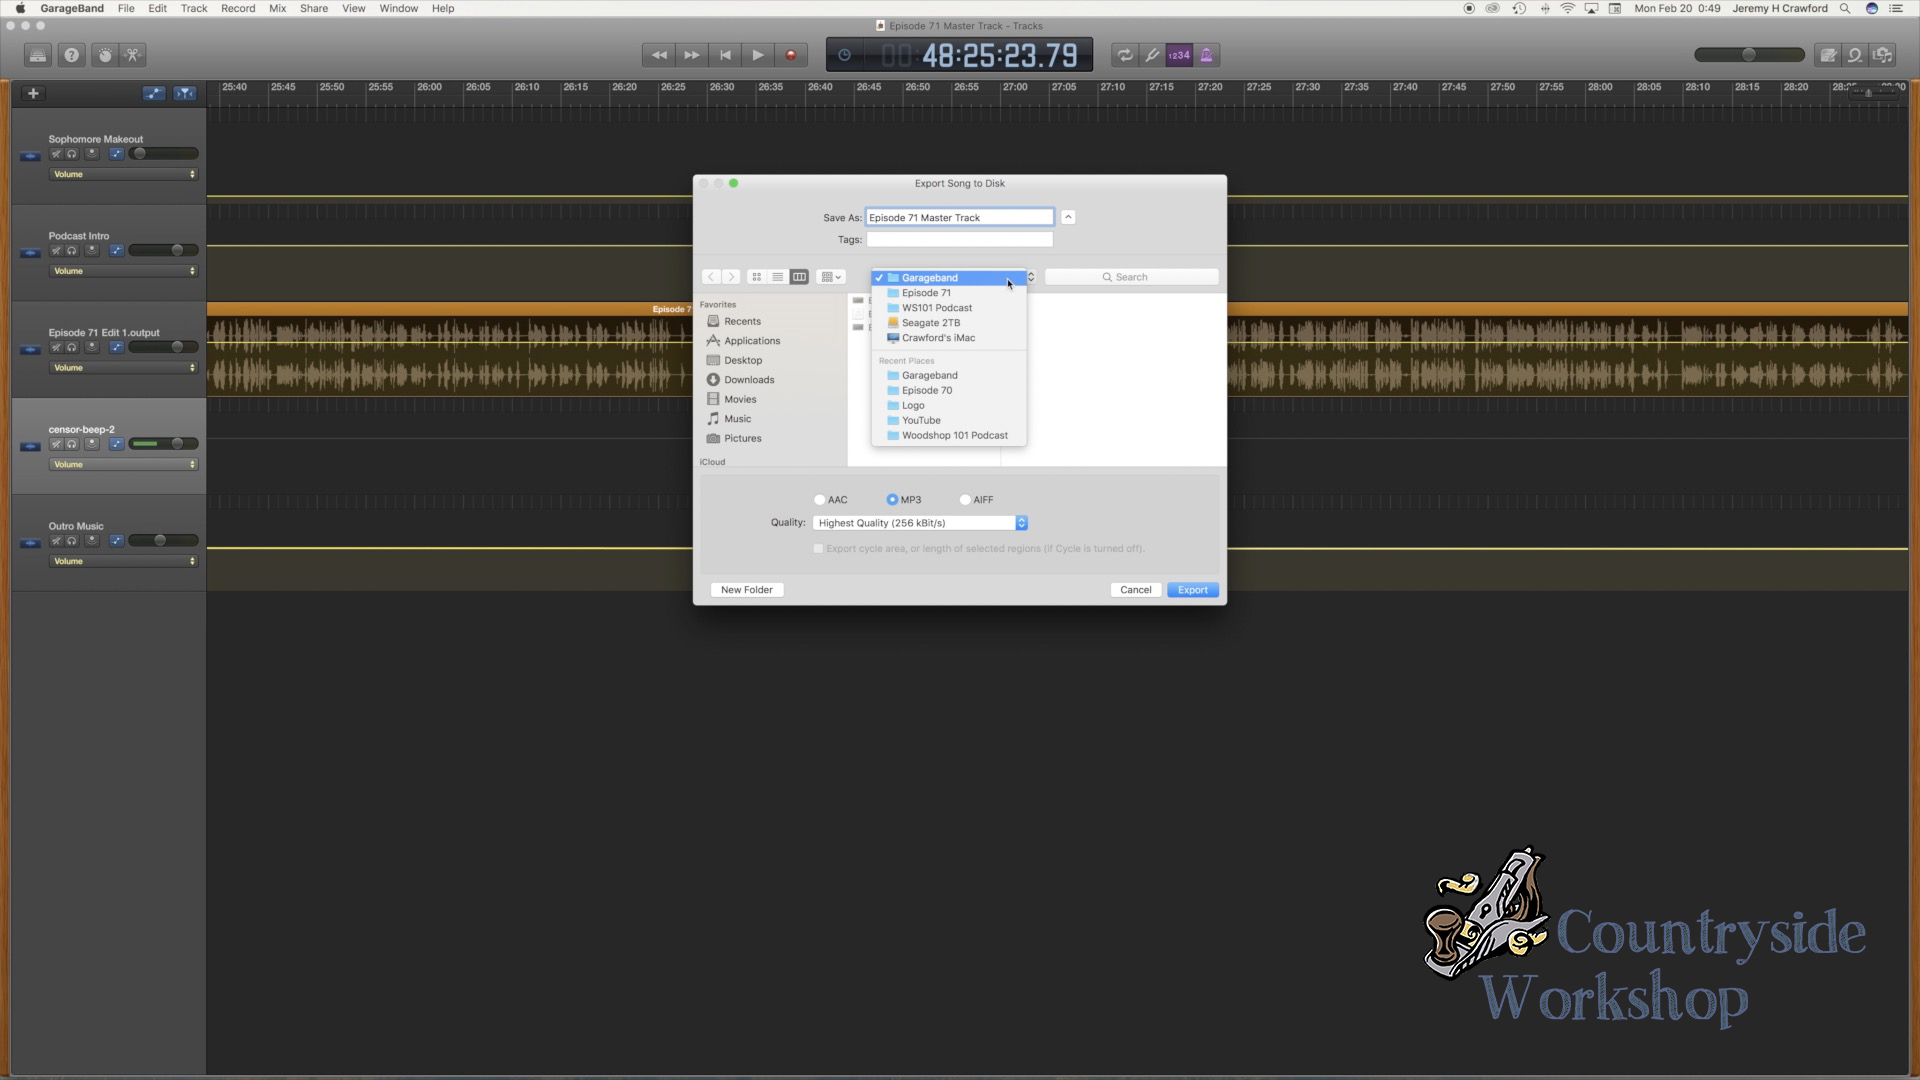Adjust the Master Volume slider
This screenshot has width=1920, height=1080.
click(x=1749, y=55)
